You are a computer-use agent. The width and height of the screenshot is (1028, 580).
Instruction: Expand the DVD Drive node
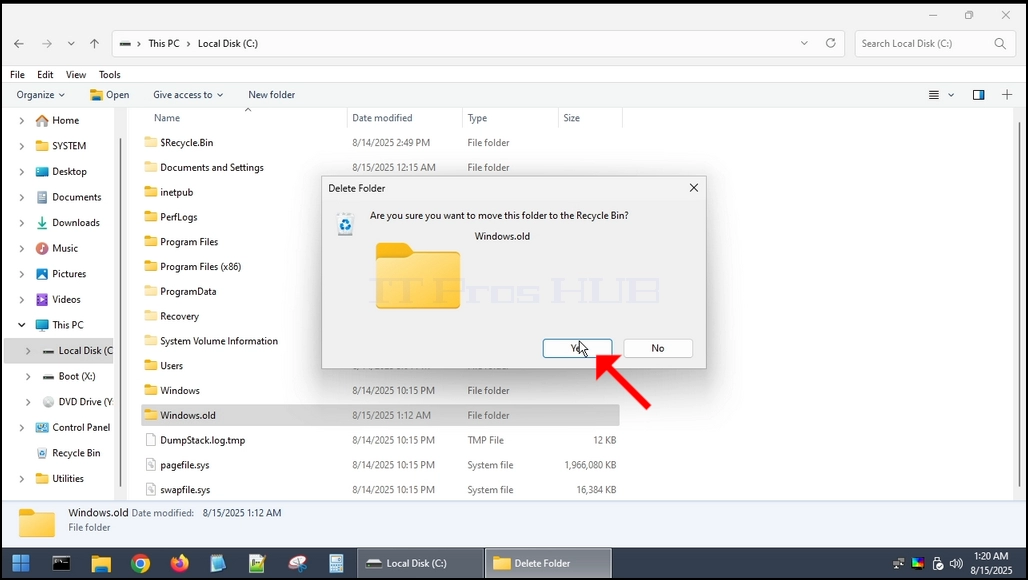click(x=28, y=402)
